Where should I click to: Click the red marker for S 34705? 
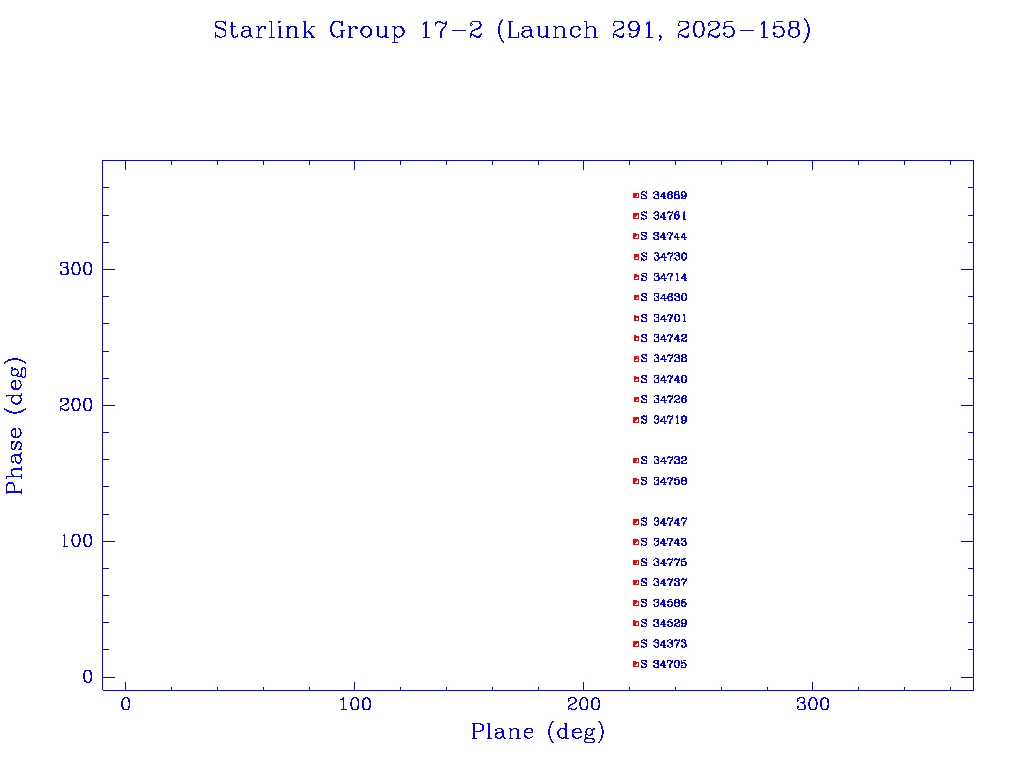click(x=636, y=664)
